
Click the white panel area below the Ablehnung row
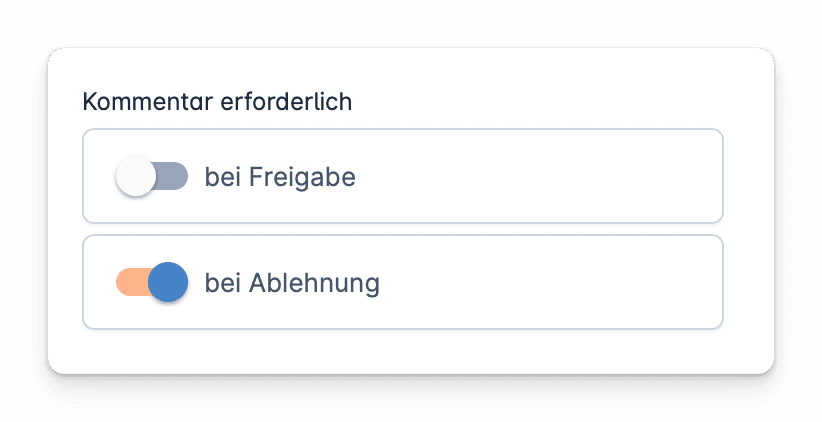click(x=402, y=351)
